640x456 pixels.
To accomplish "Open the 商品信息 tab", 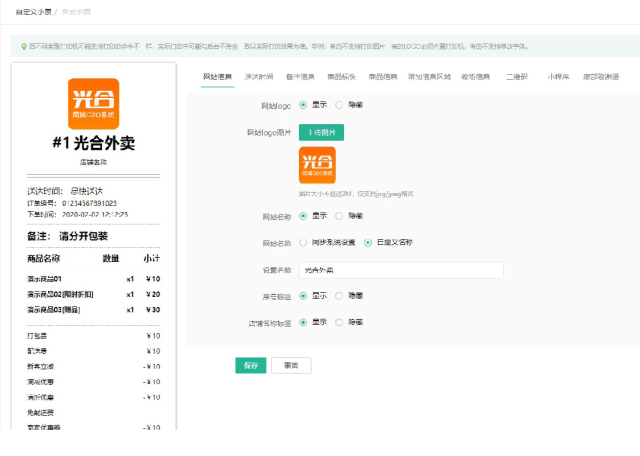I will [383, 77].
